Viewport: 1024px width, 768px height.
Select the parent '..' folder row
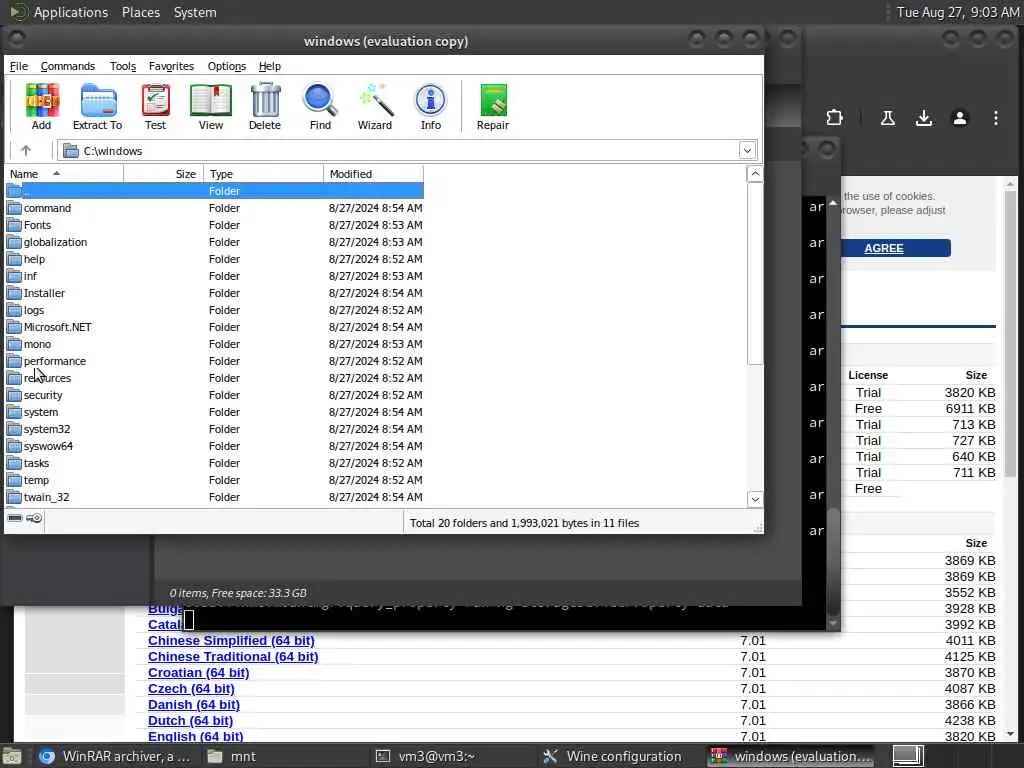[x=214, y=191]
